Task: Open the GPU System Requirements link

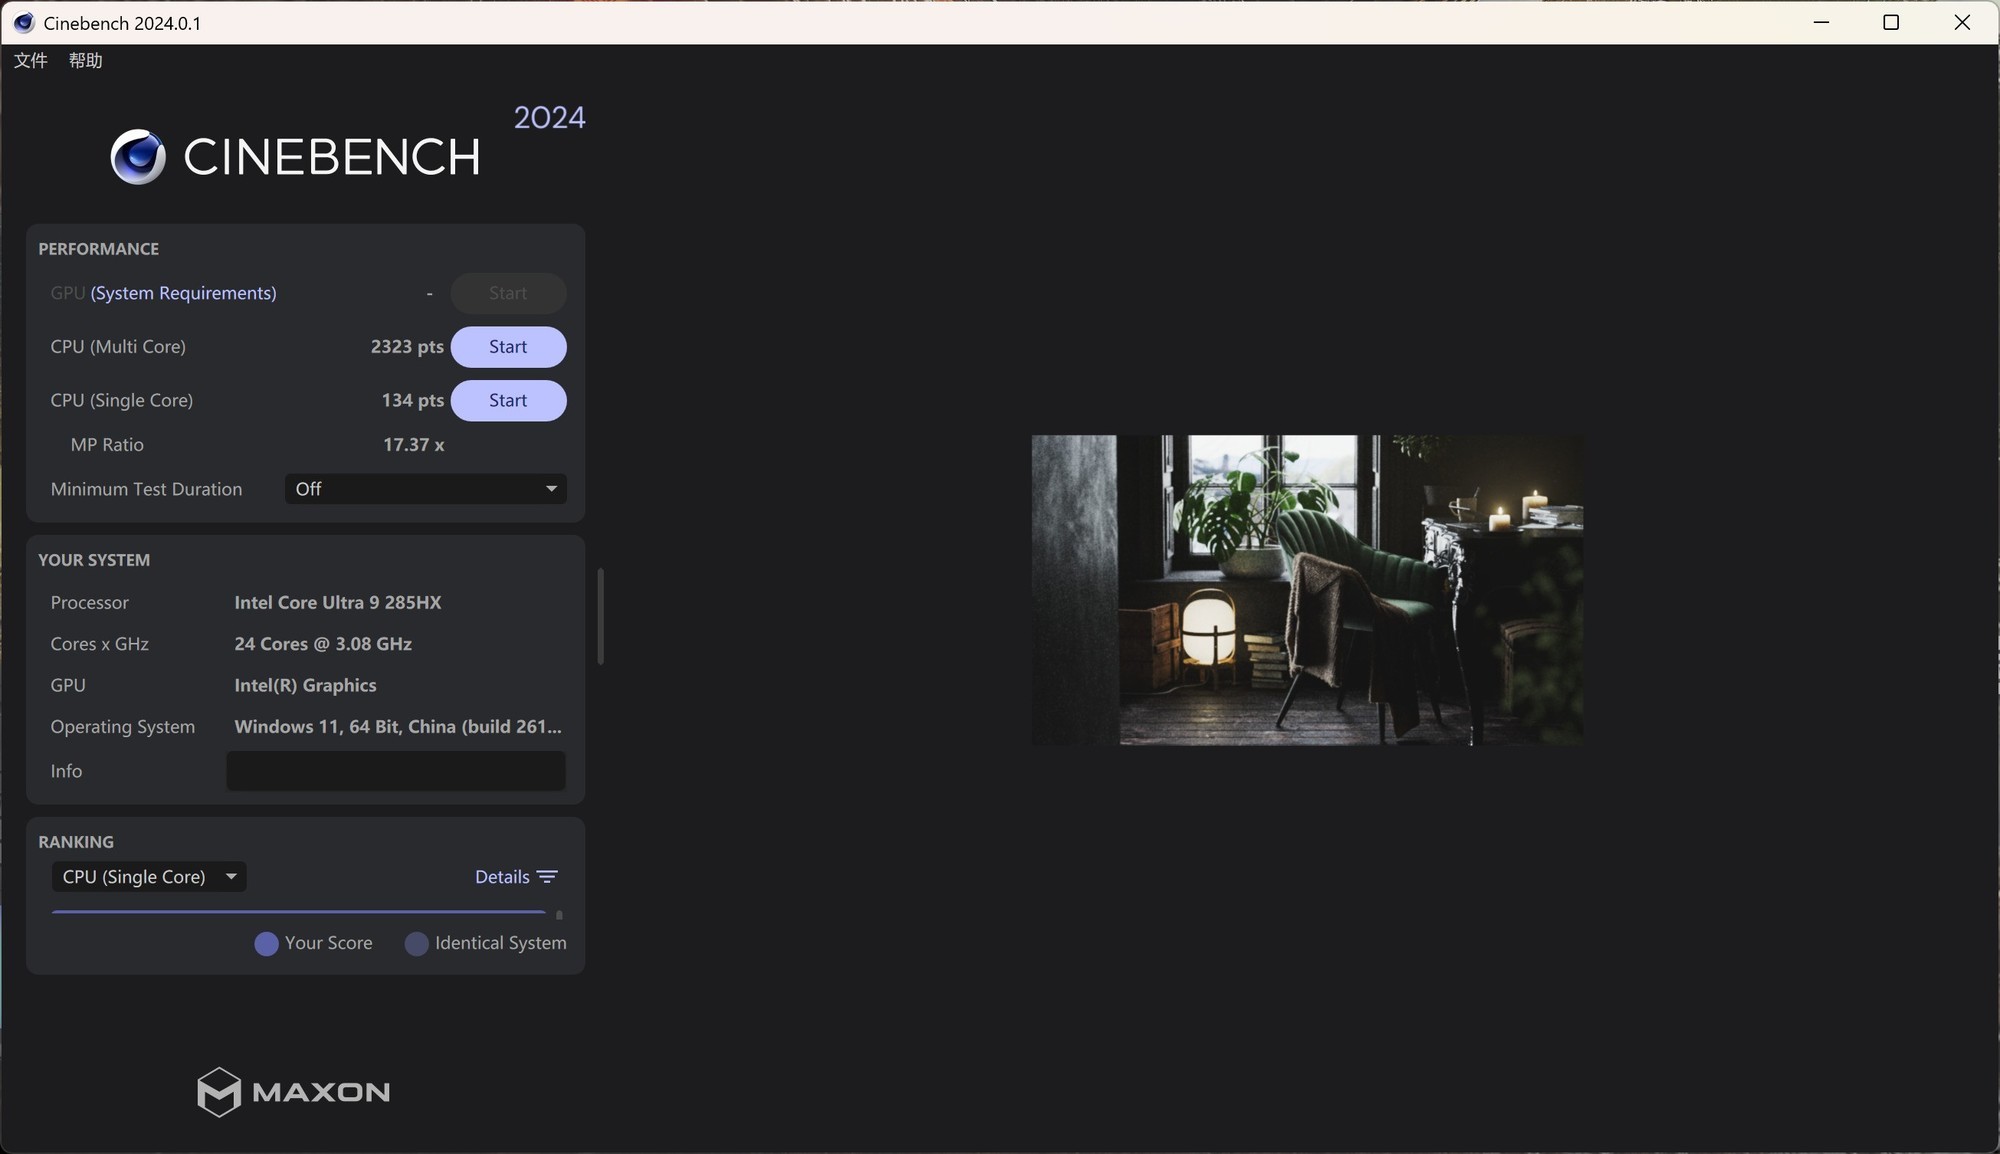Action: (183, 293)
